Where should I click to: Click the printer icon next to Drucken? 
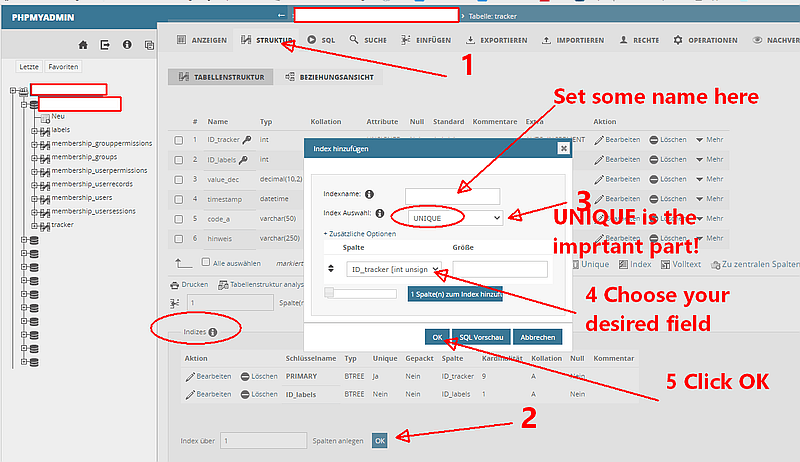[174, 285]
